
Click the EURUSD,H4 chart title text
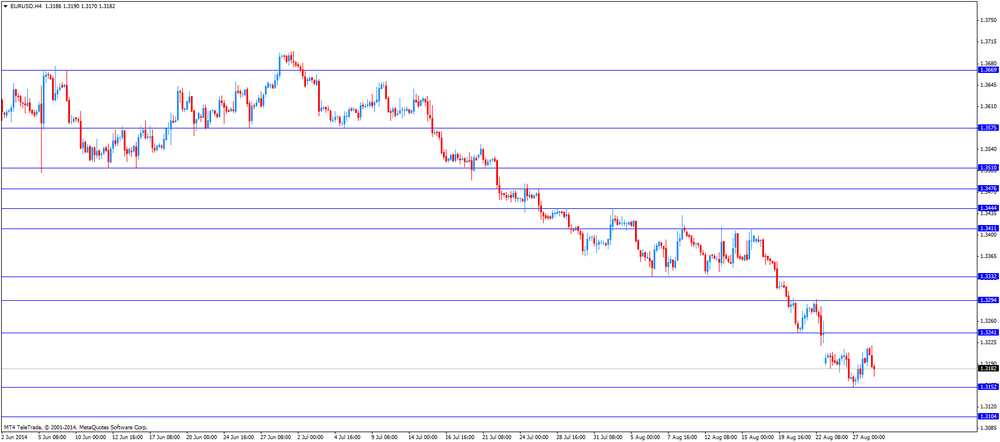tap(26, 5)
